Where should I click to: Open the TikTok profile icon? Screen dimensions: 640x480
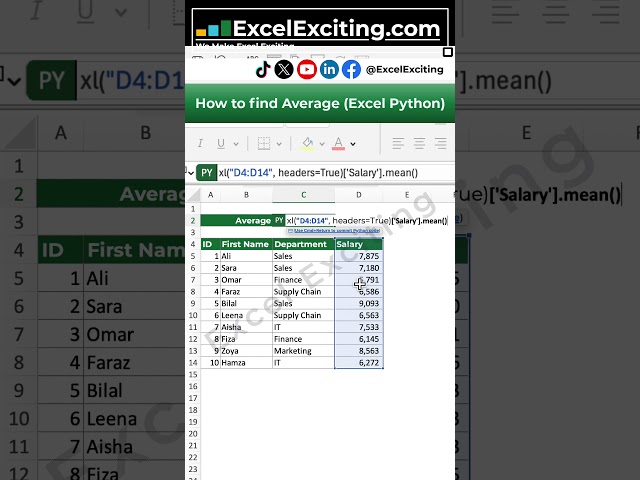pos(263,69)
